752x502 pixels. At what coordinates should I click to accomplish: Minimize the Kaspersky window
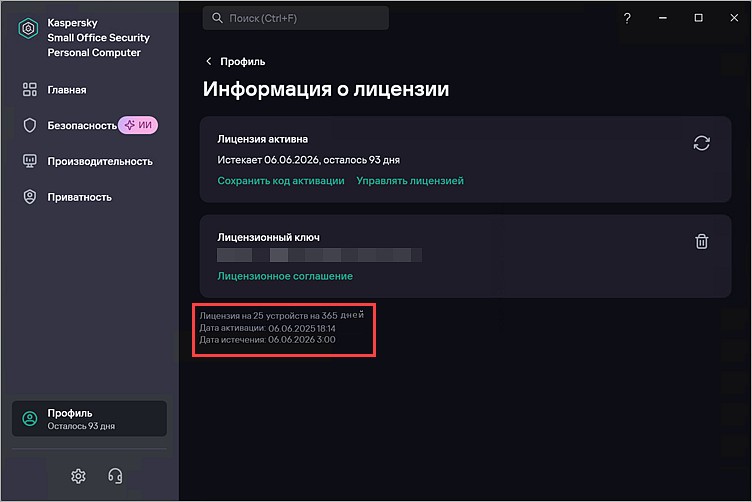click(x=663, y=18)
